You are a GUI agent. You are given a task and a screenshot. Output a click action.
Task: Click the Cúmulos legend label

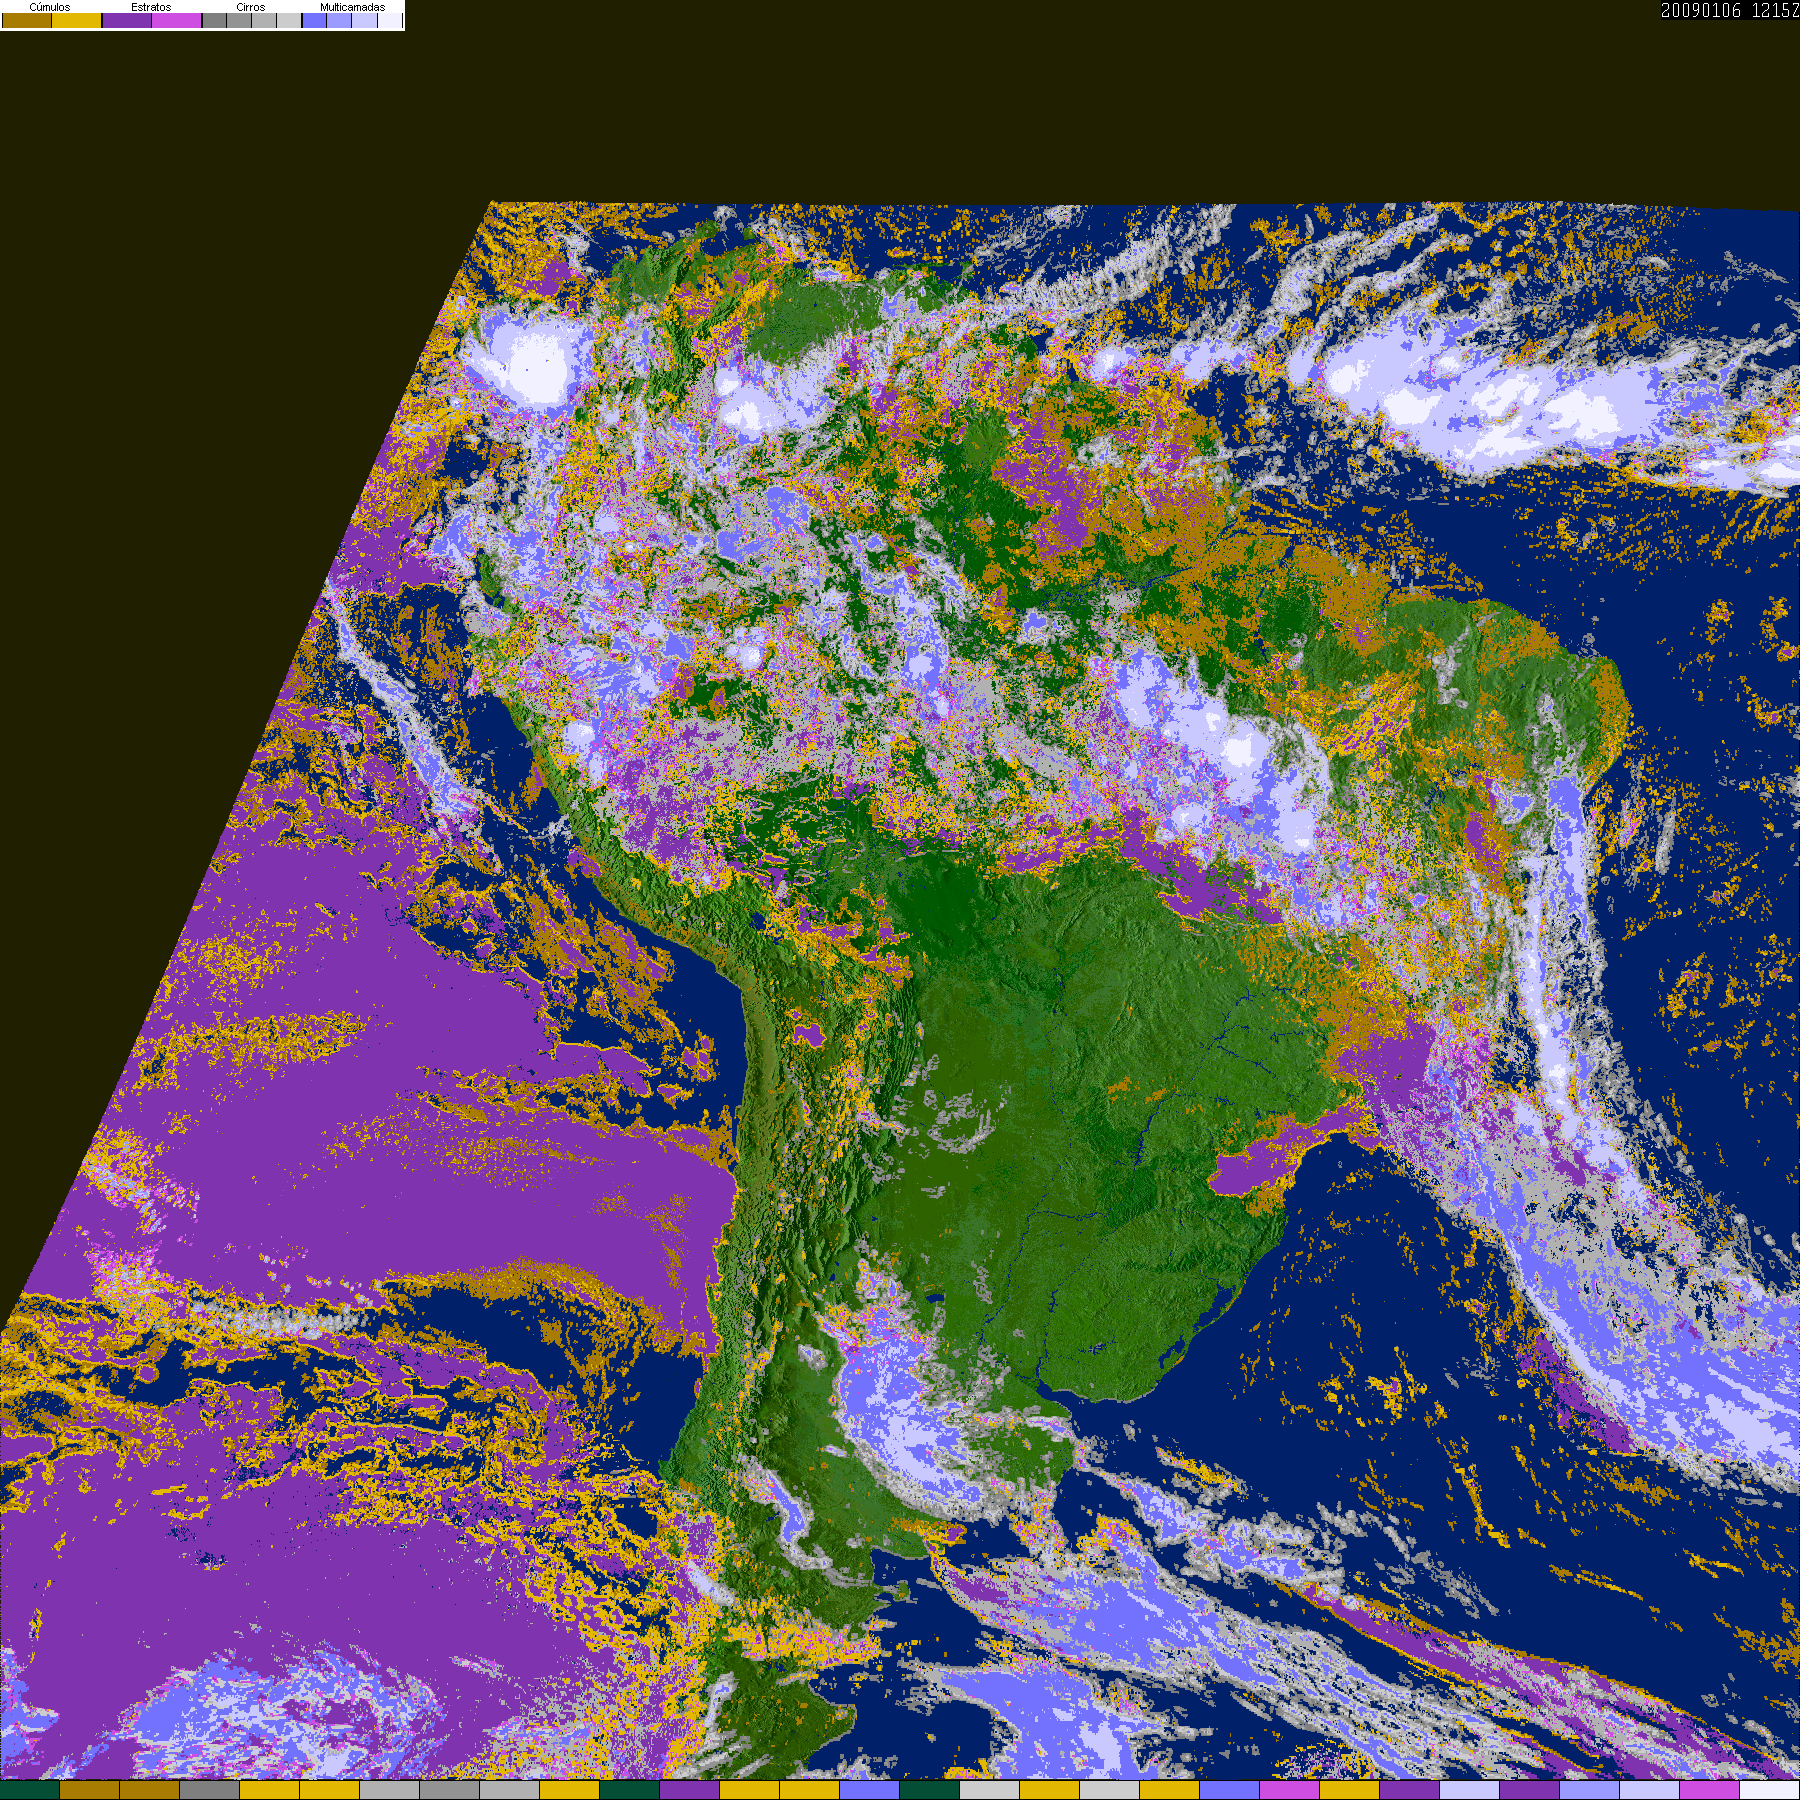[x=50, y=7]
